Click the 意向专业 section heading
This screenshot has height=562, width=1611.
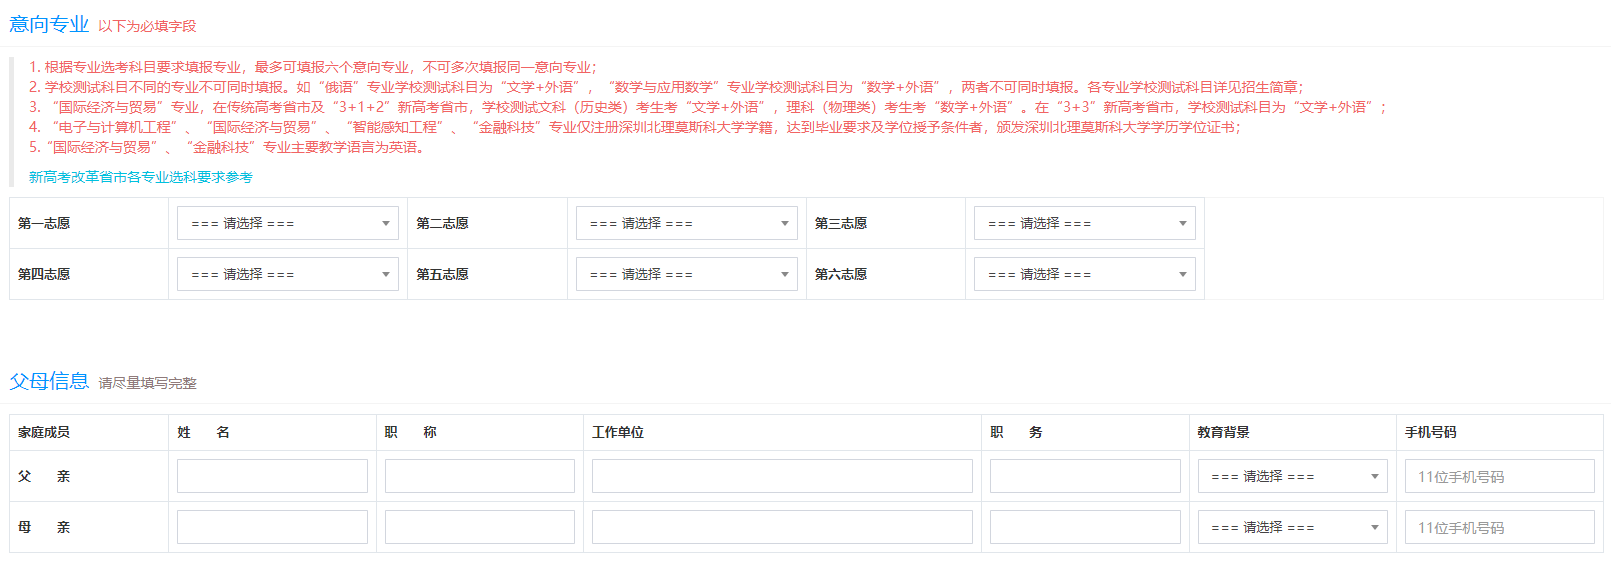point(49,24)
